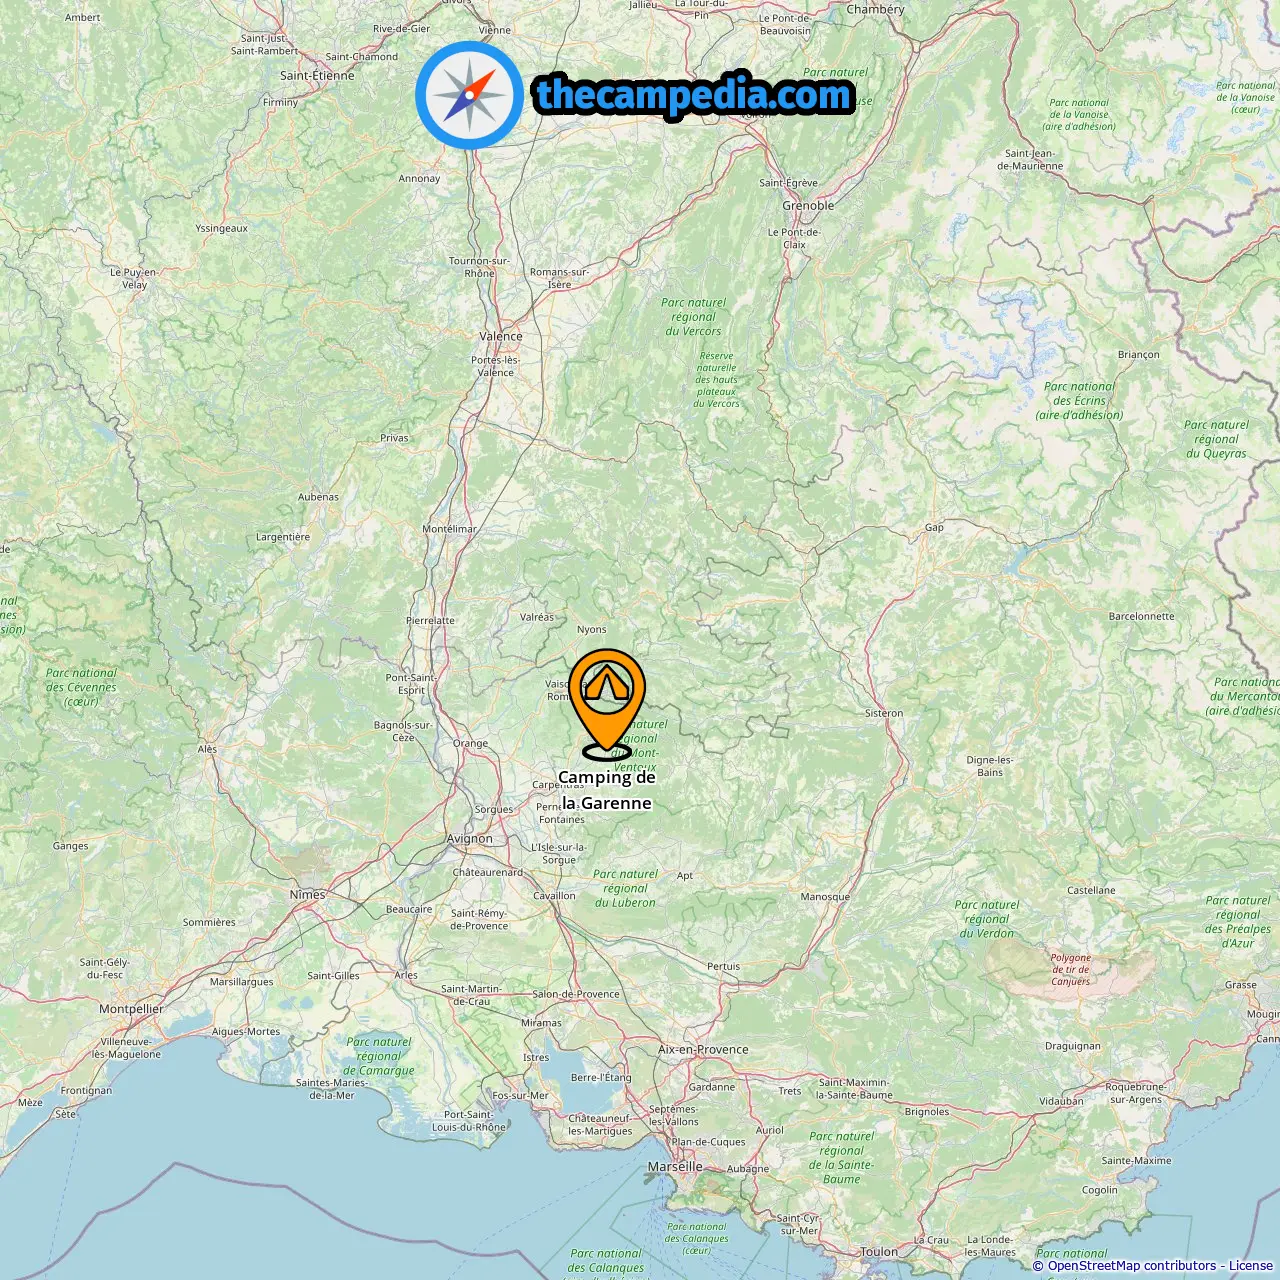Open the OpenStreetMap contributors link

tap(1132, 1266)
